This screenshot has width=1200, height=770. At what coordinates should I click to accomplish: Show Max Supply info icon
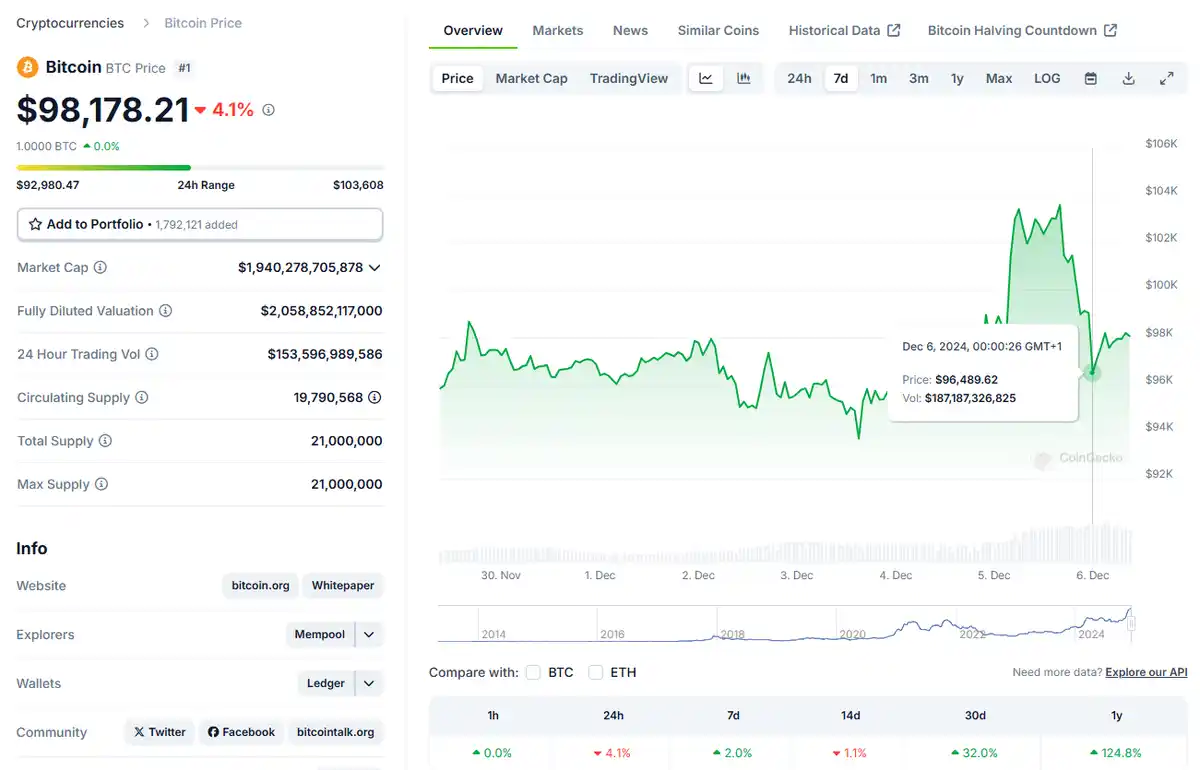(101, 484)
